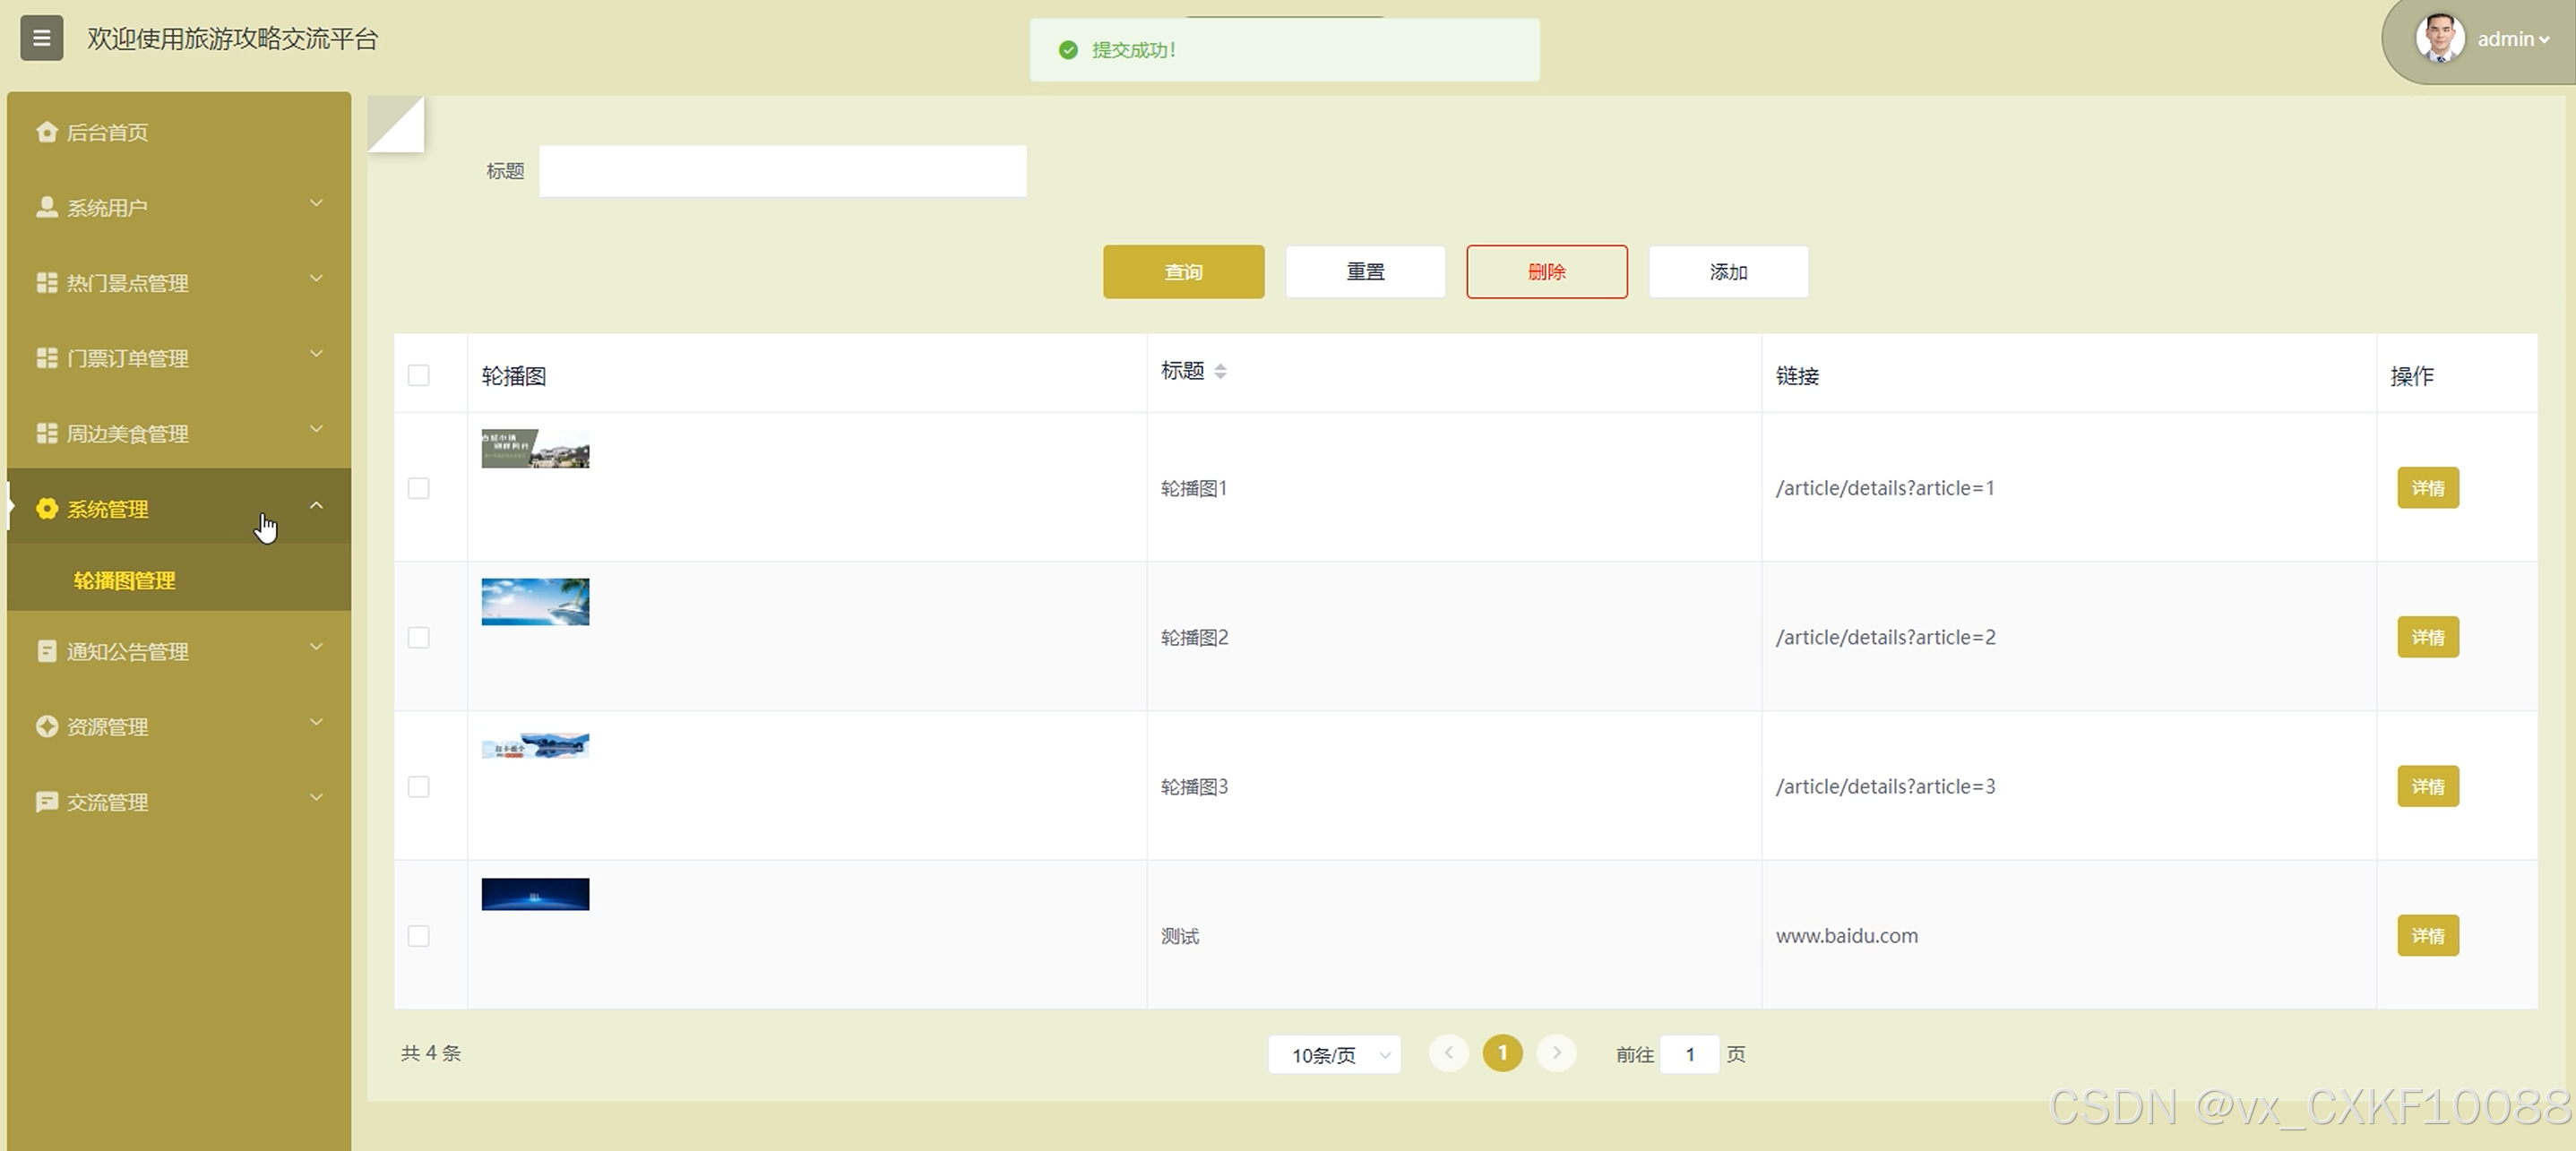The width and height of the screenshot is (2576, 1151).
Task: Open the 轮播图管理 submenu item
Action: (x=125, y=581)
